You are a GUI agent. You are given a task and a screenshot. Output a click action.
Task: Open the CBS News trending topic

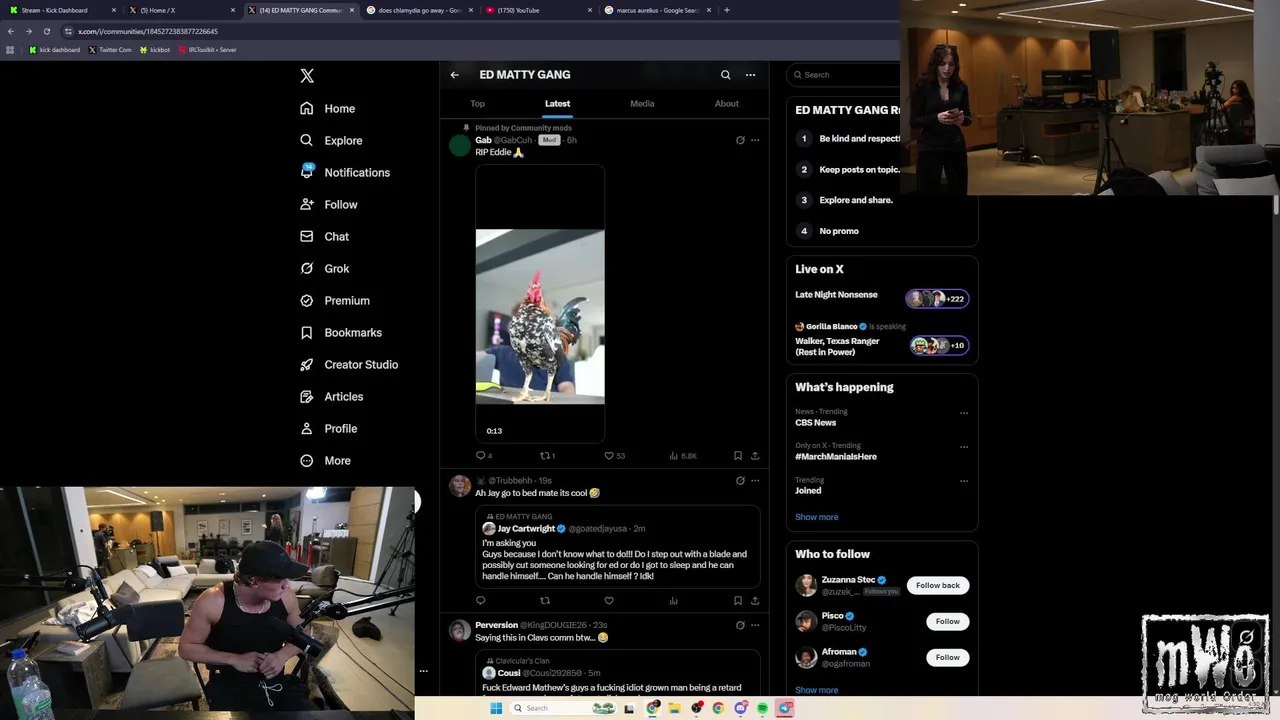pos(815,423)
